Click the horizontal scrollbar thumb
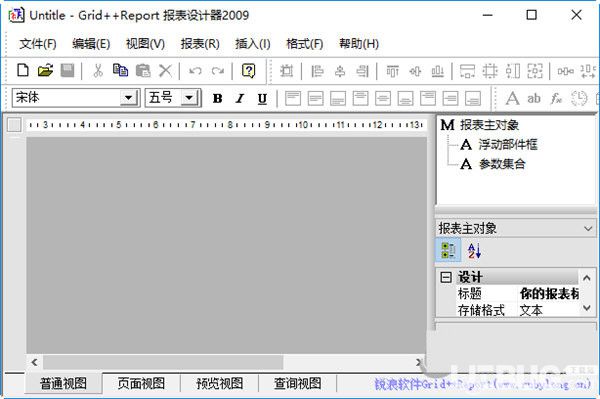Screen dimensions: 600x399 pyautogui.click(x=163, y=362)
